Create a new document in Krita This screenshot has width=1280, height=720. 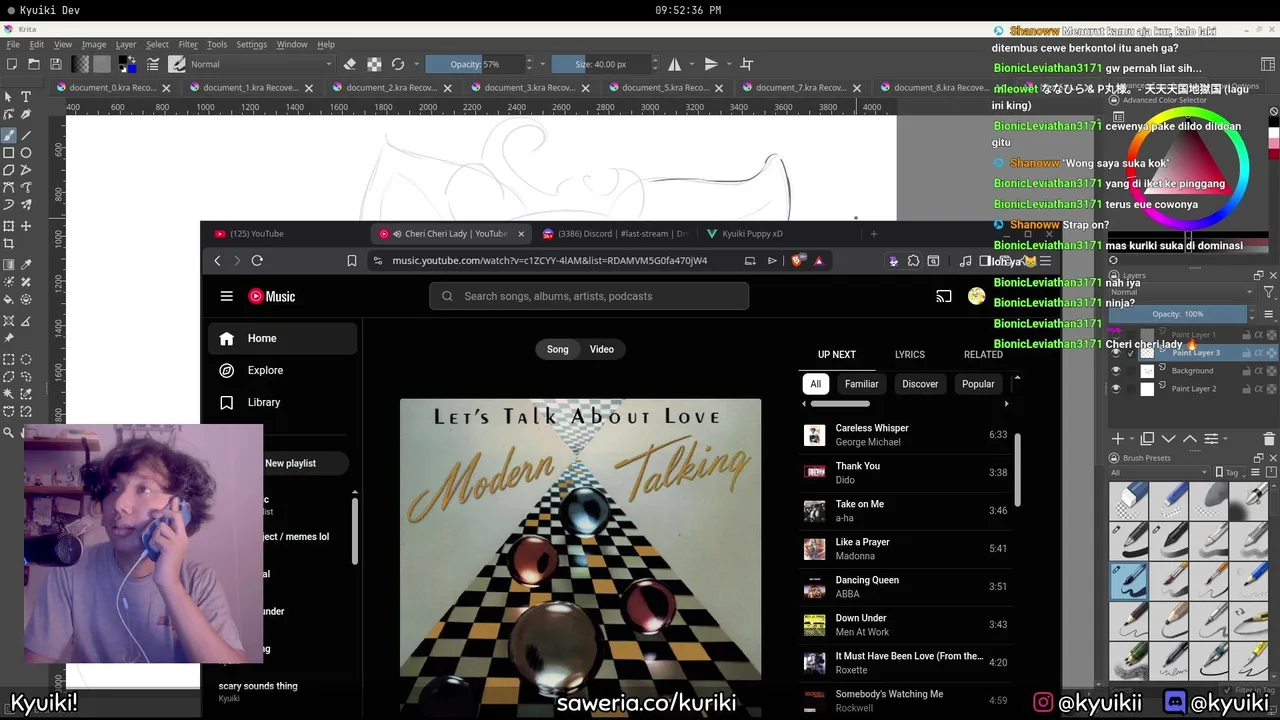(x=12, y=64)
